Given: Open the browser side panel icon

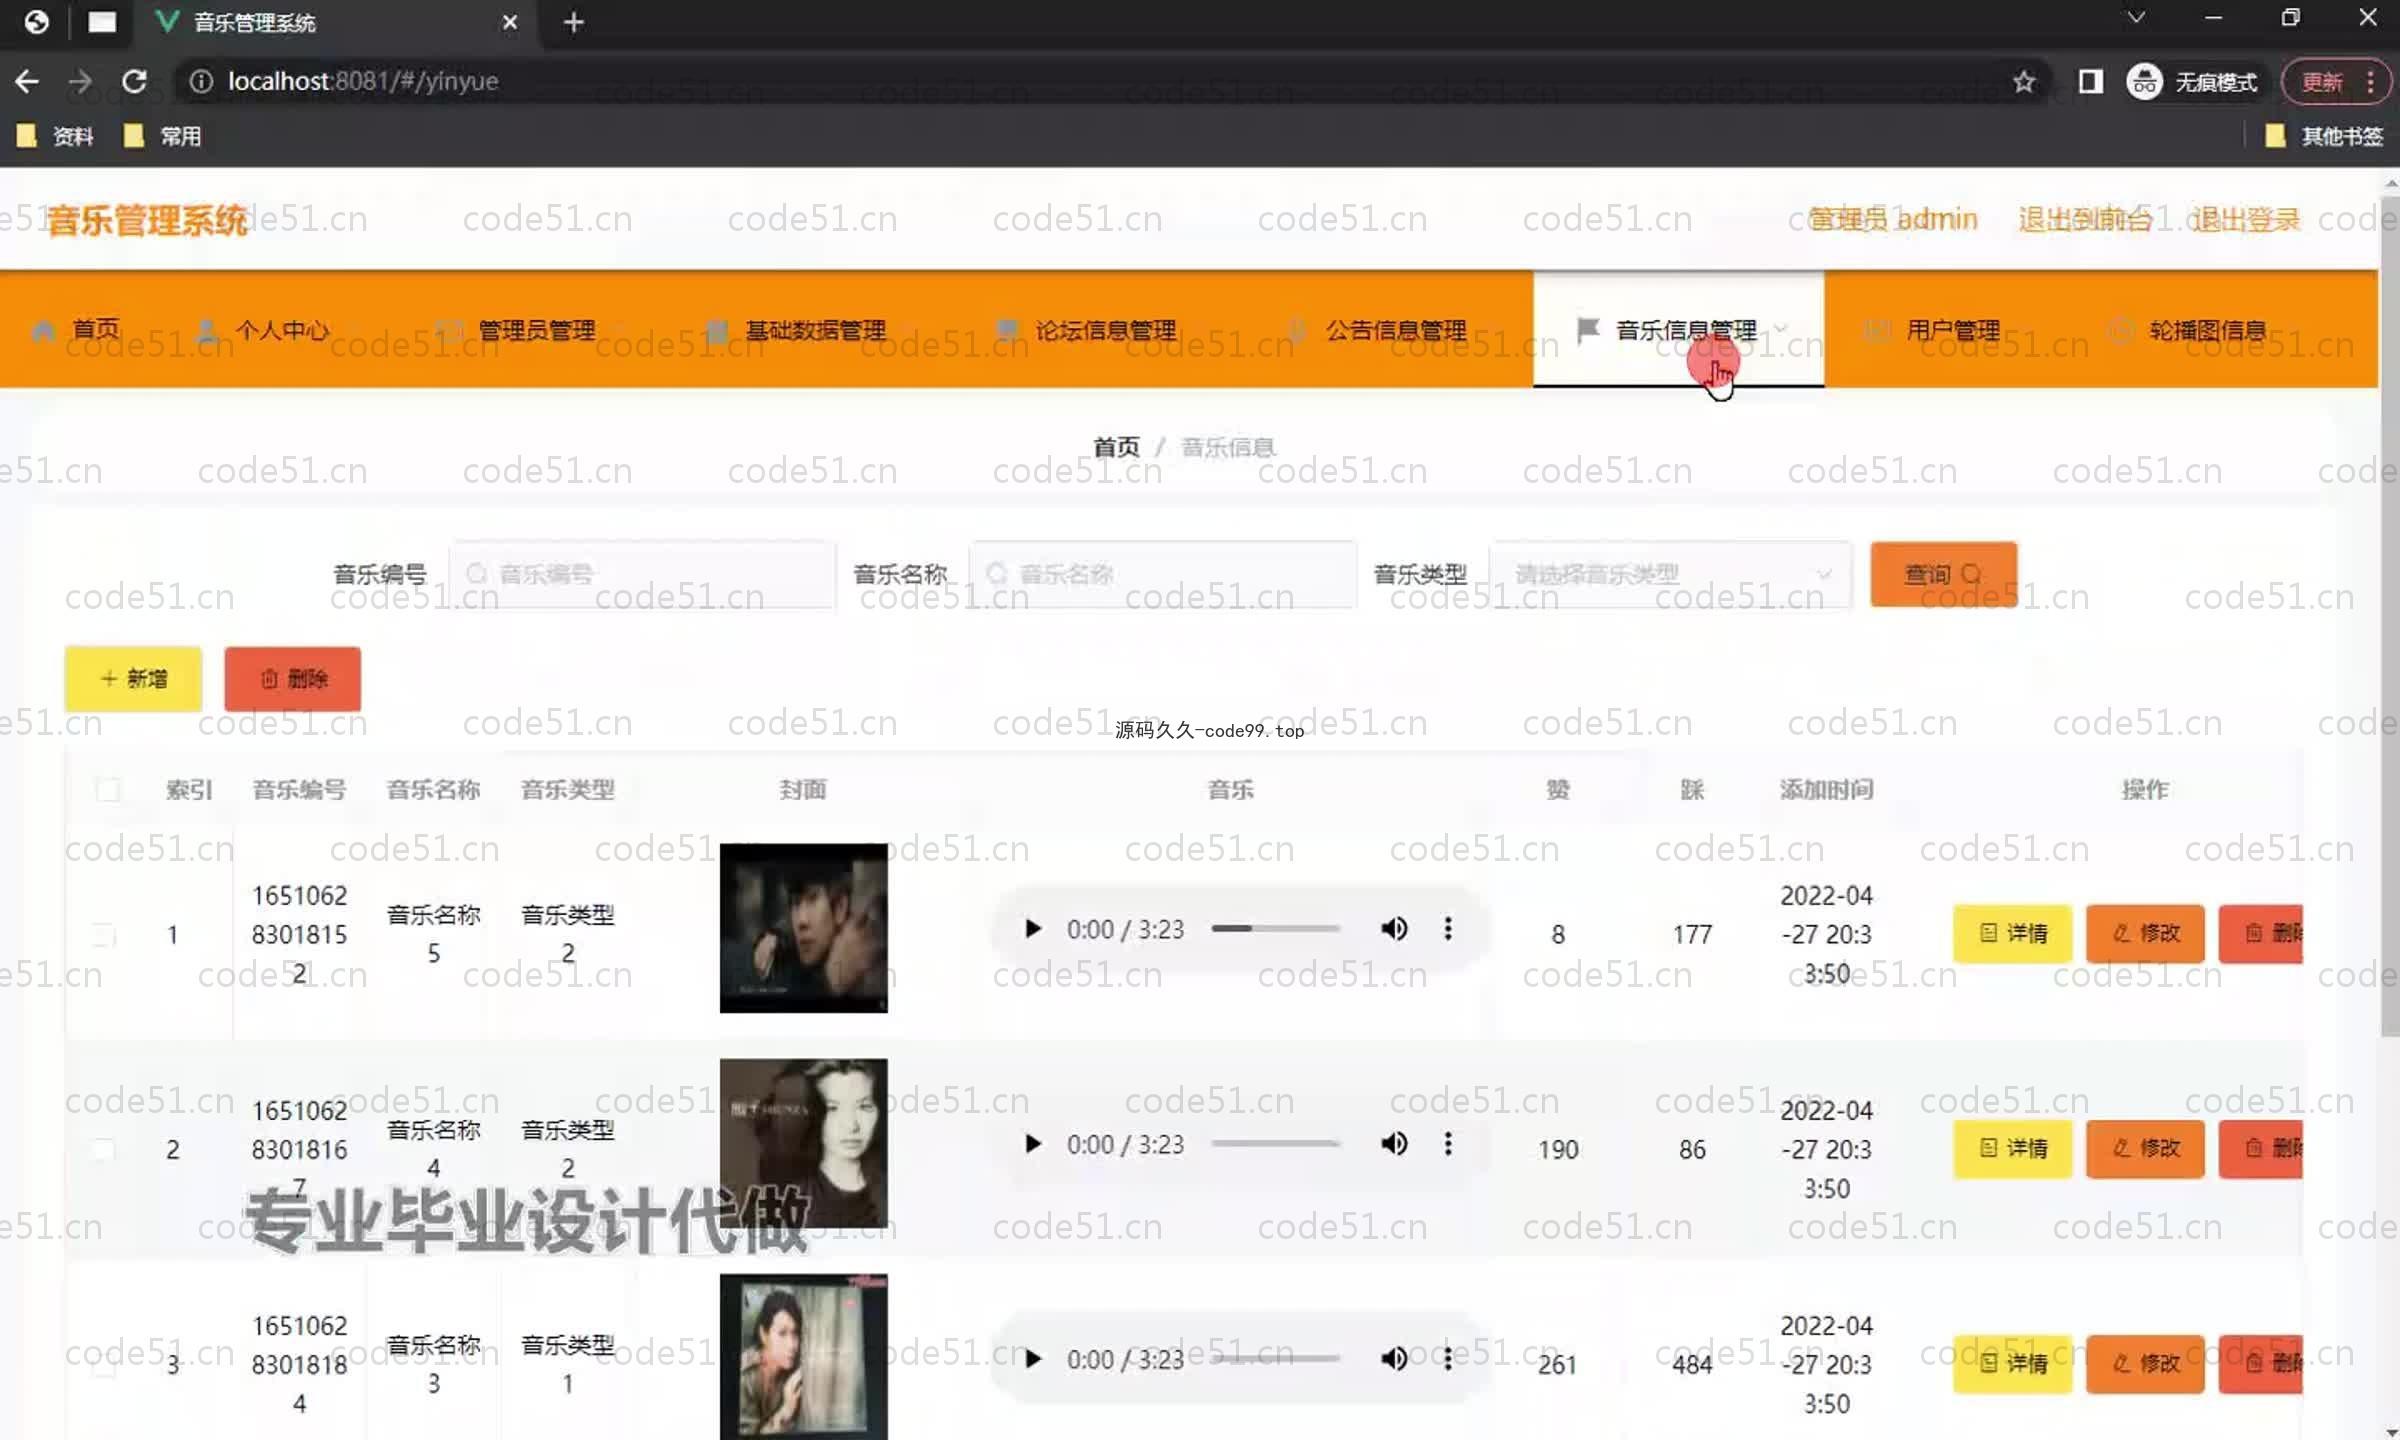Looking at the screenshot, I should [x=2090, y=81].
